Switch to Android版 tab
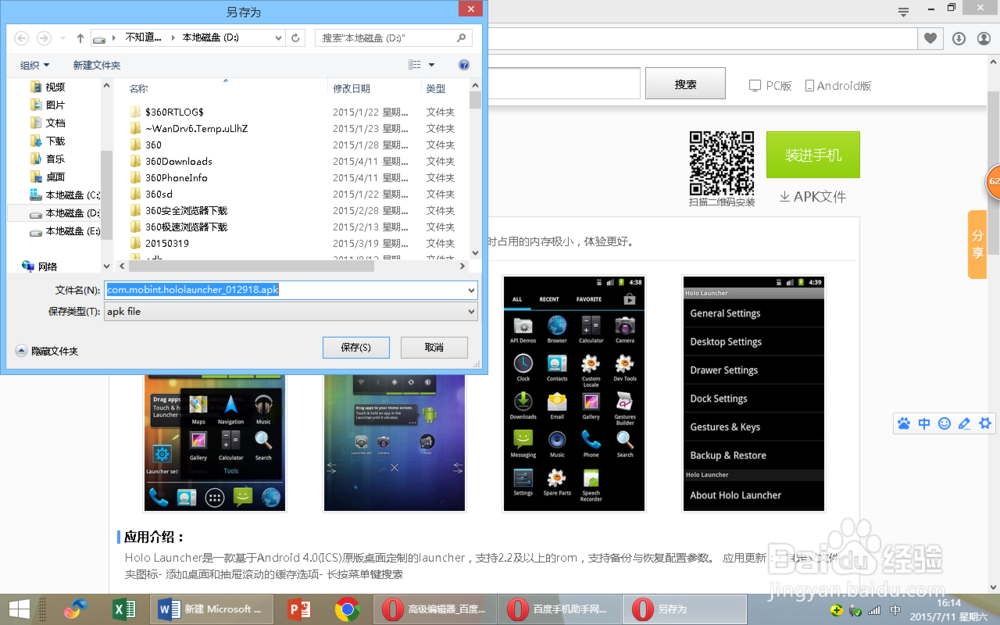The width and height of the screenshot is (1000, 625). click(x=838, y=85)
